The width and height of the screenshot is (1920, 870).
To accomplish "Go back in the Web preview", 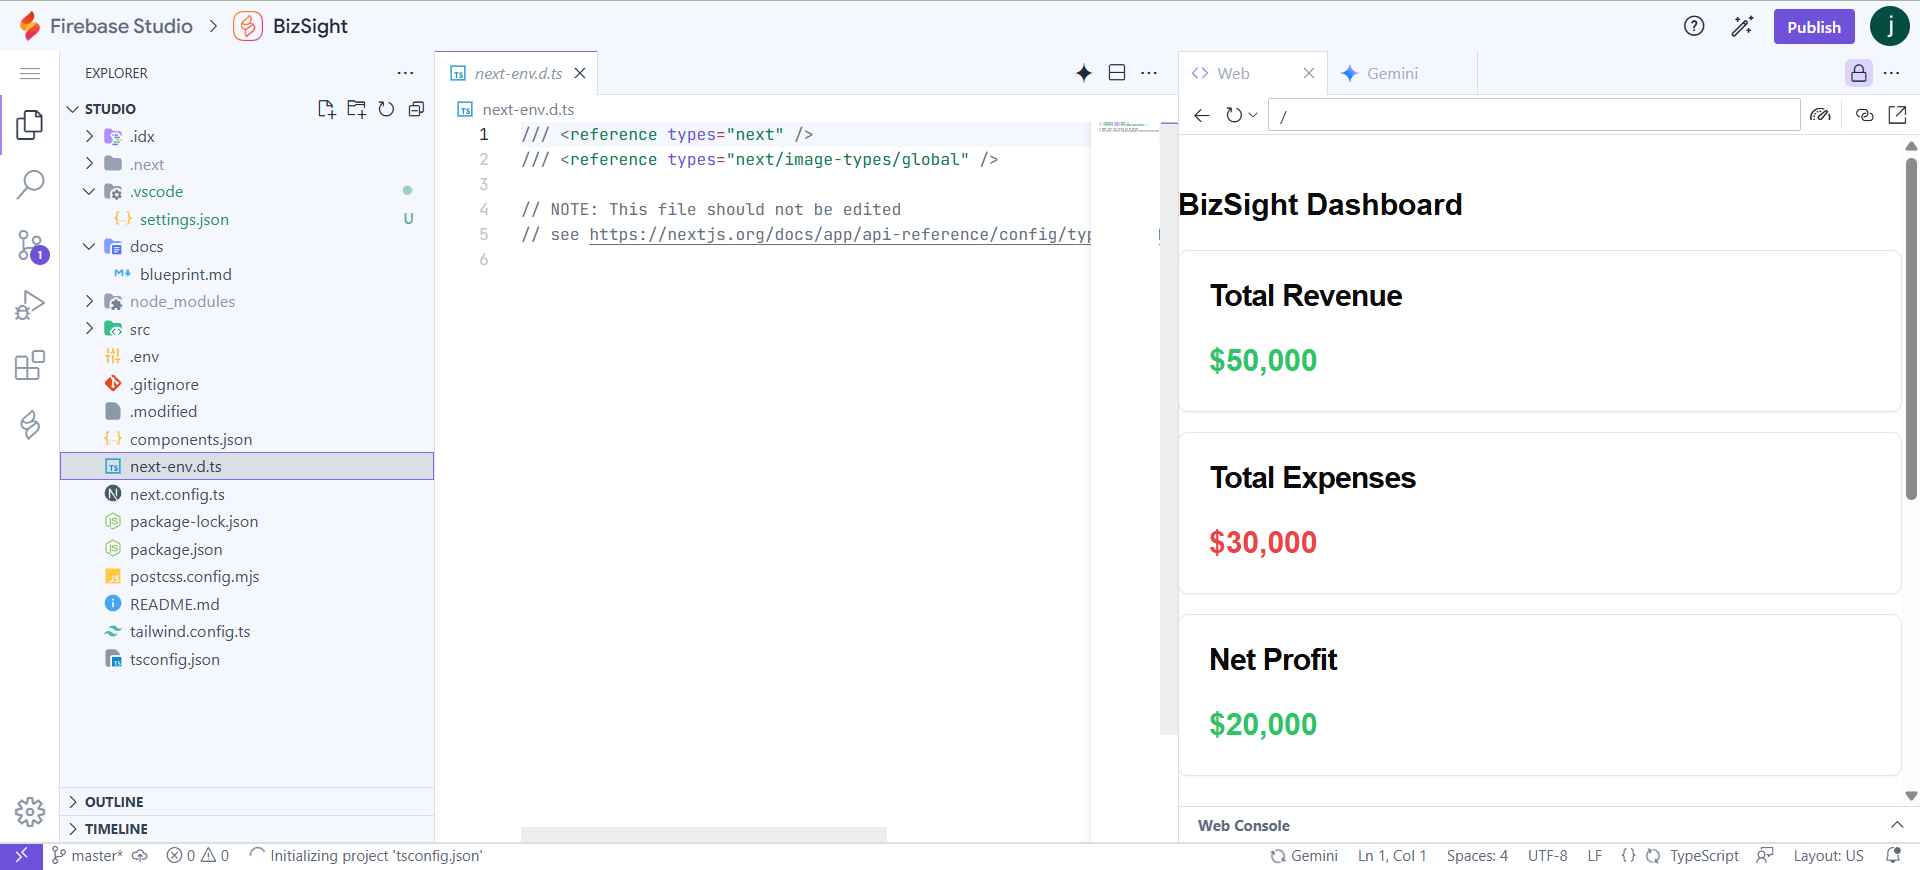I will 1201,115.
